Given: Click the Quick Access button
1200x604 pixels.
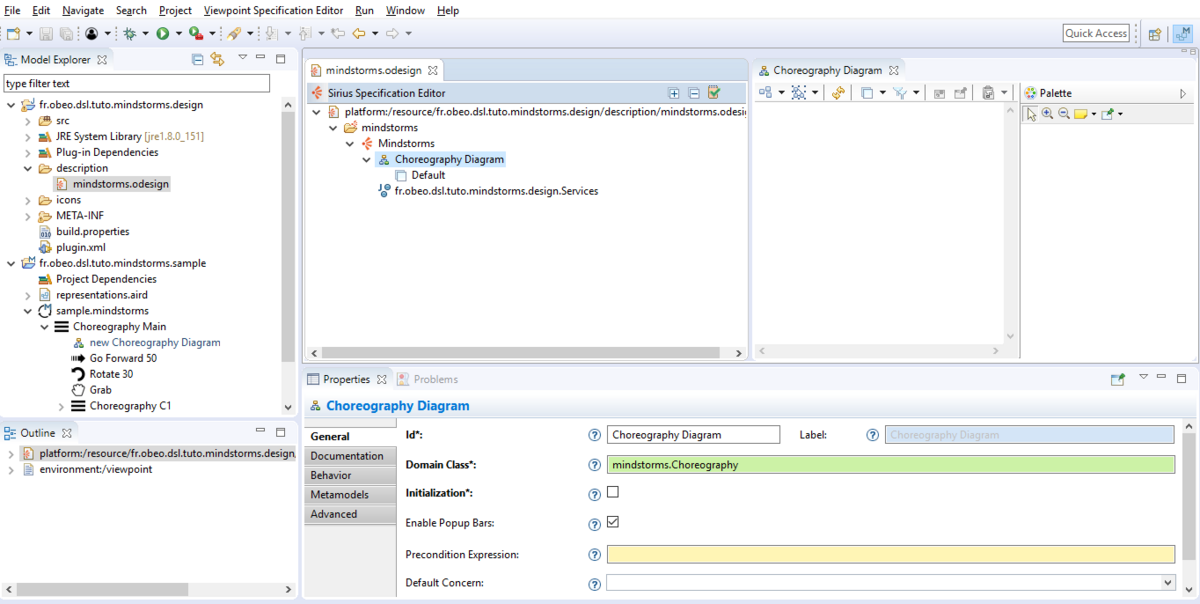Looking at the screenshot, I should pos(1096,32).
